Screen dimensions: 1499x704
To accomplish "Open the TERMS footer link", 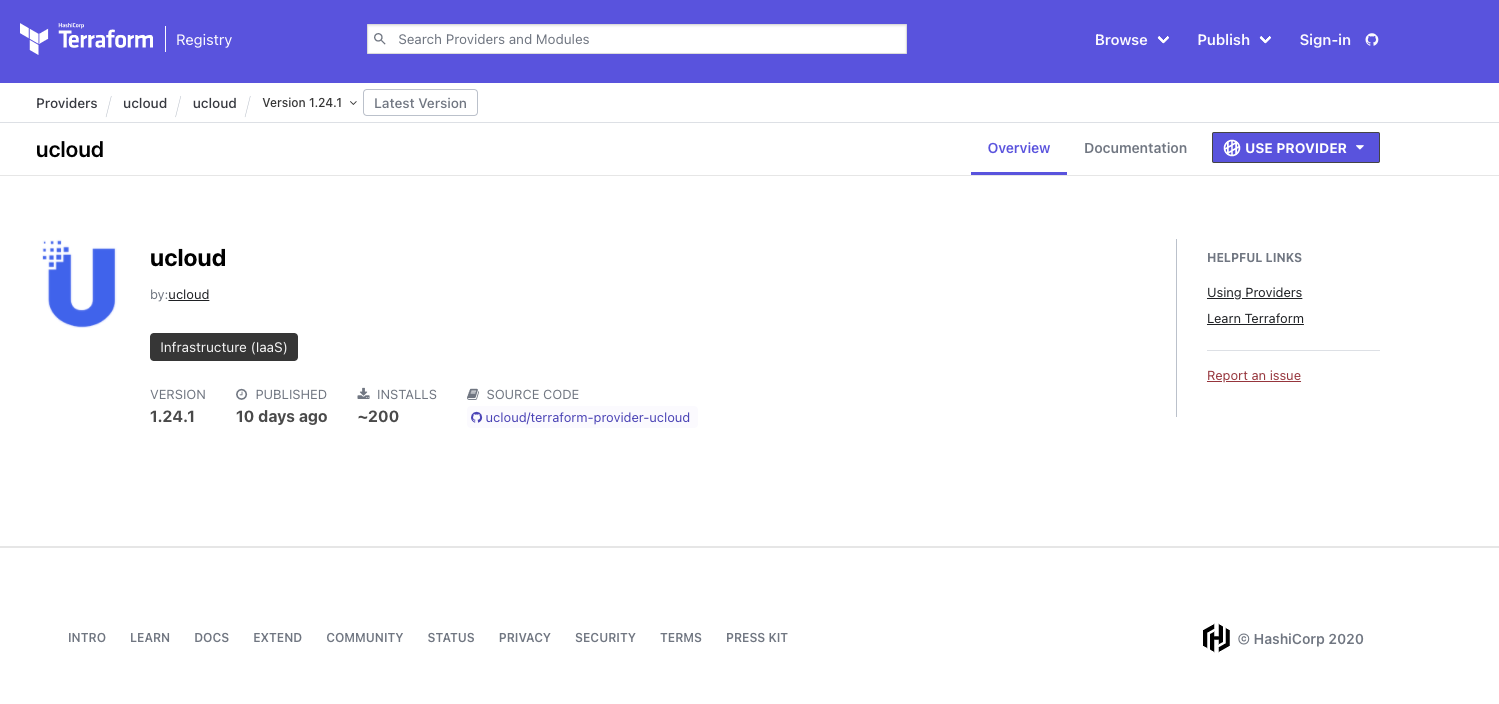I will (x=681, y=638).
